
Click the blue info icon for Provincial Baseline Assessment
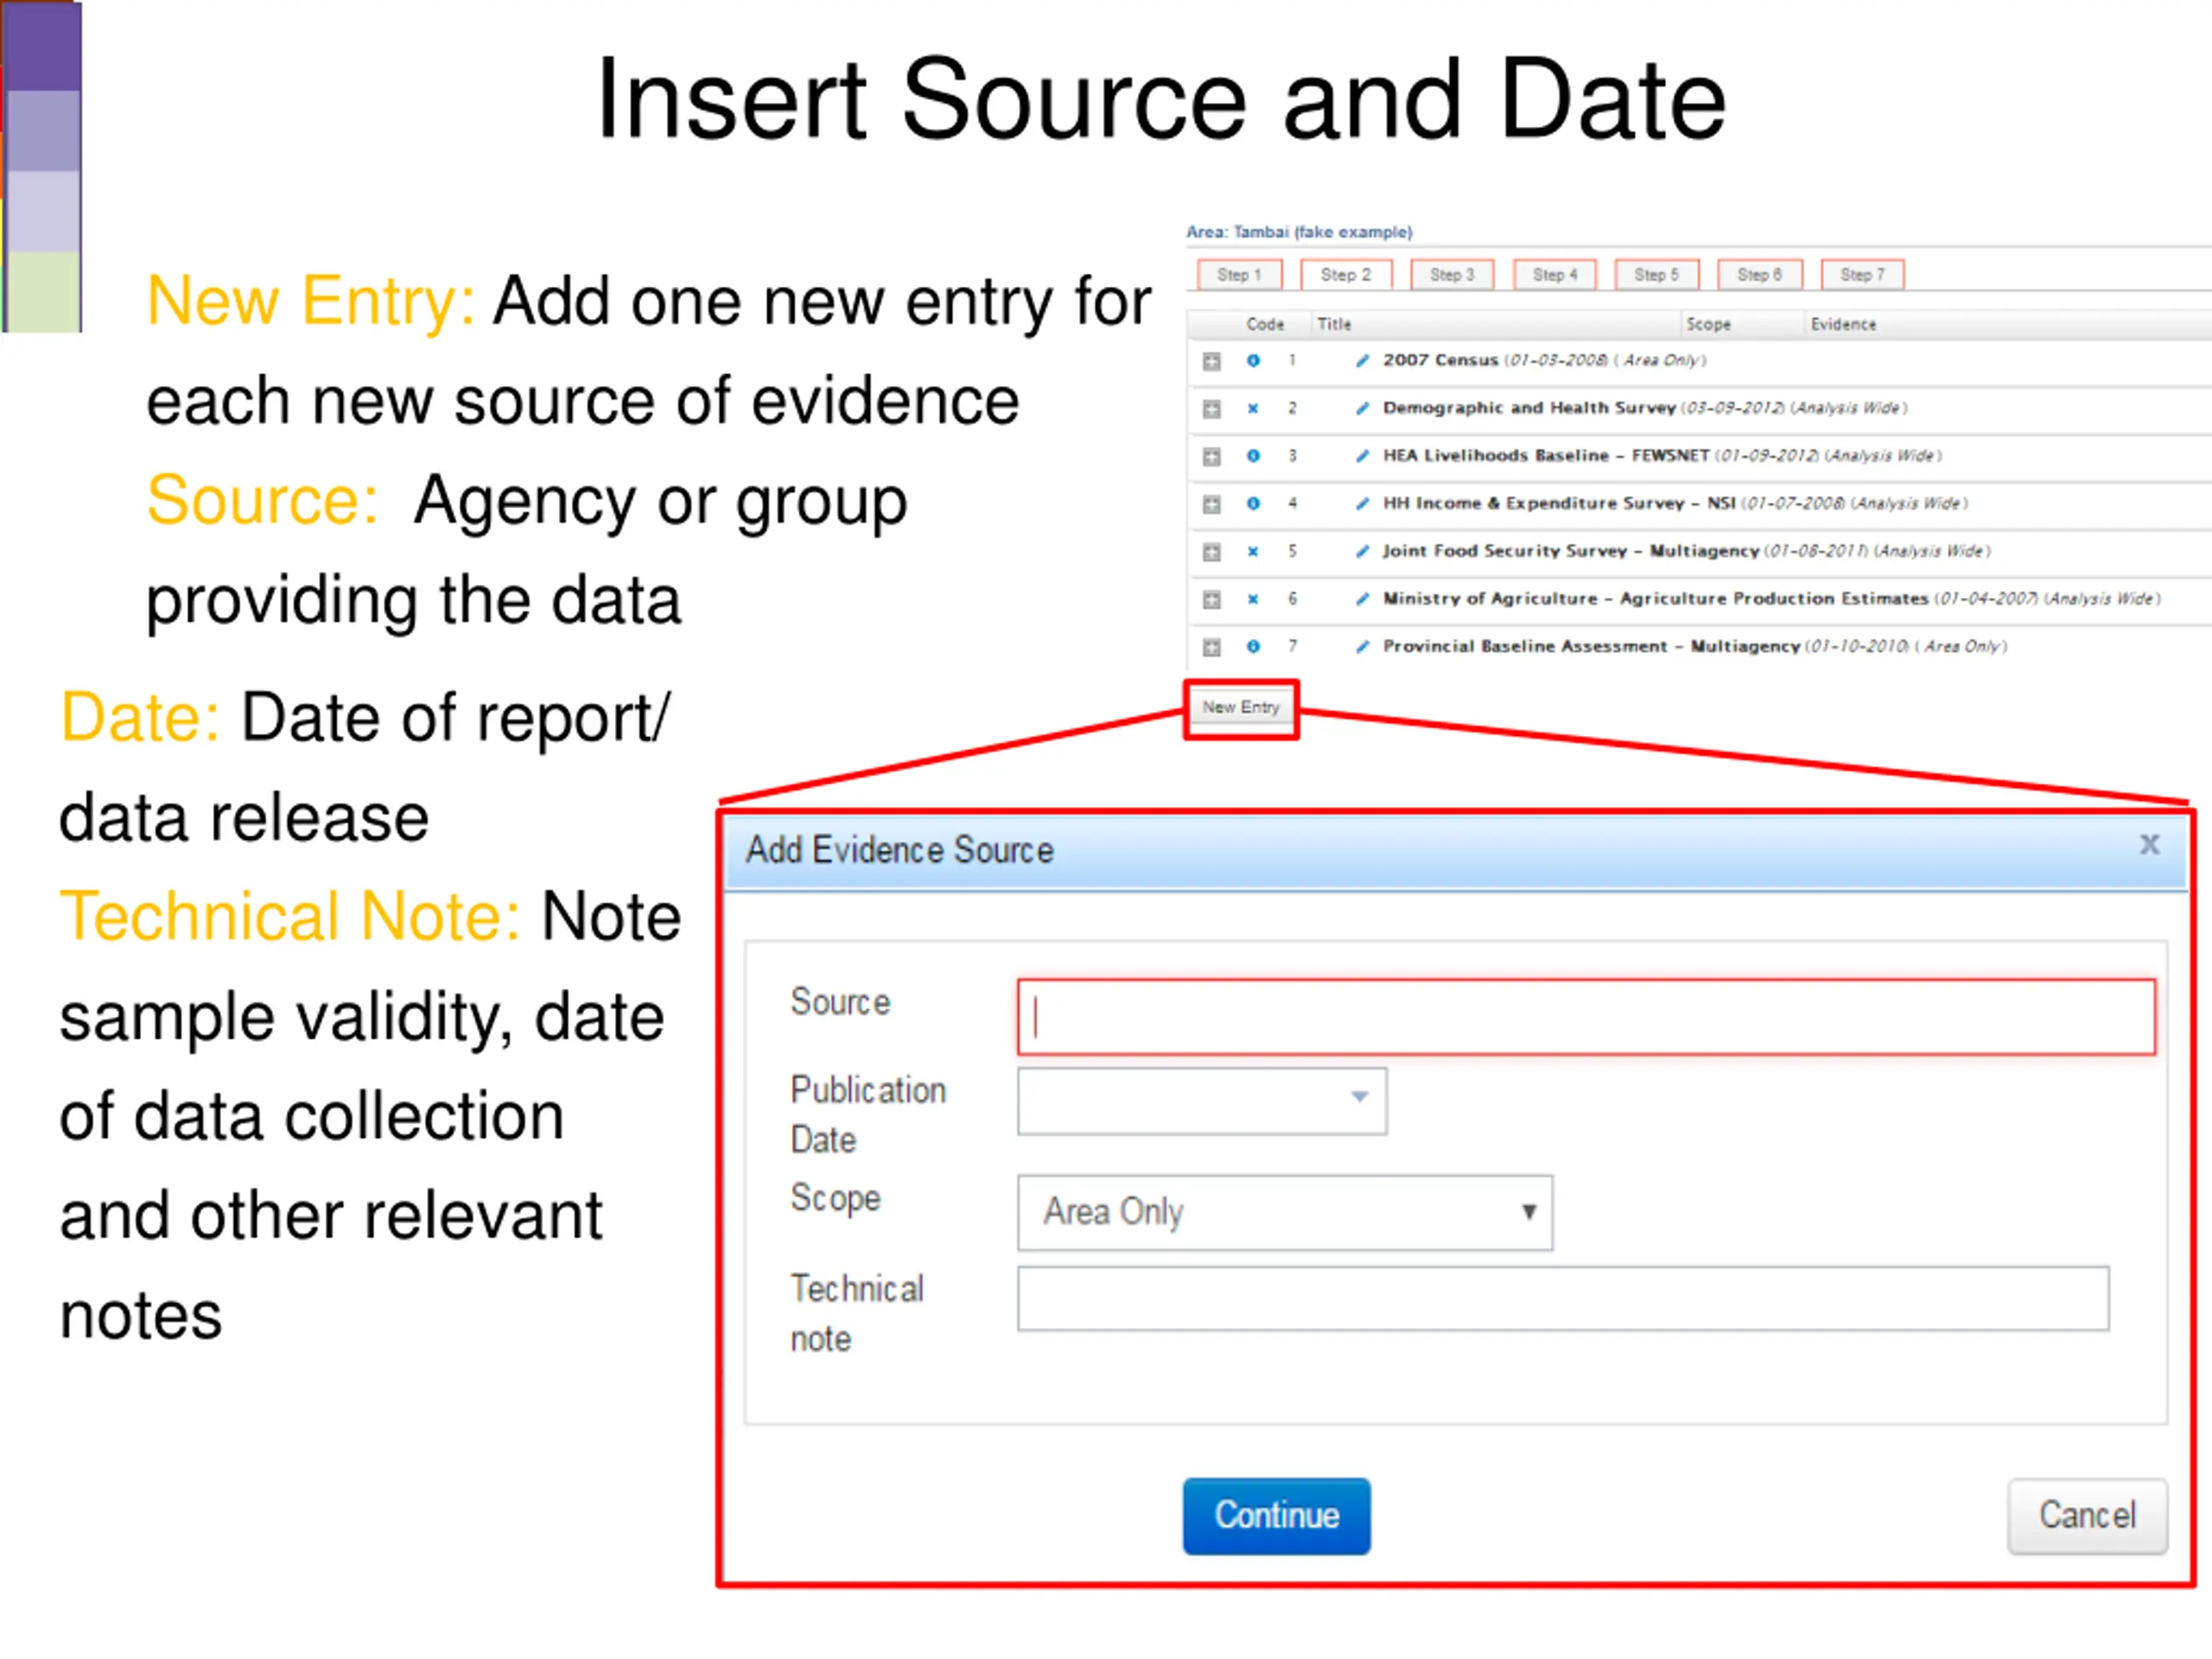click(x=1253, y=646)
